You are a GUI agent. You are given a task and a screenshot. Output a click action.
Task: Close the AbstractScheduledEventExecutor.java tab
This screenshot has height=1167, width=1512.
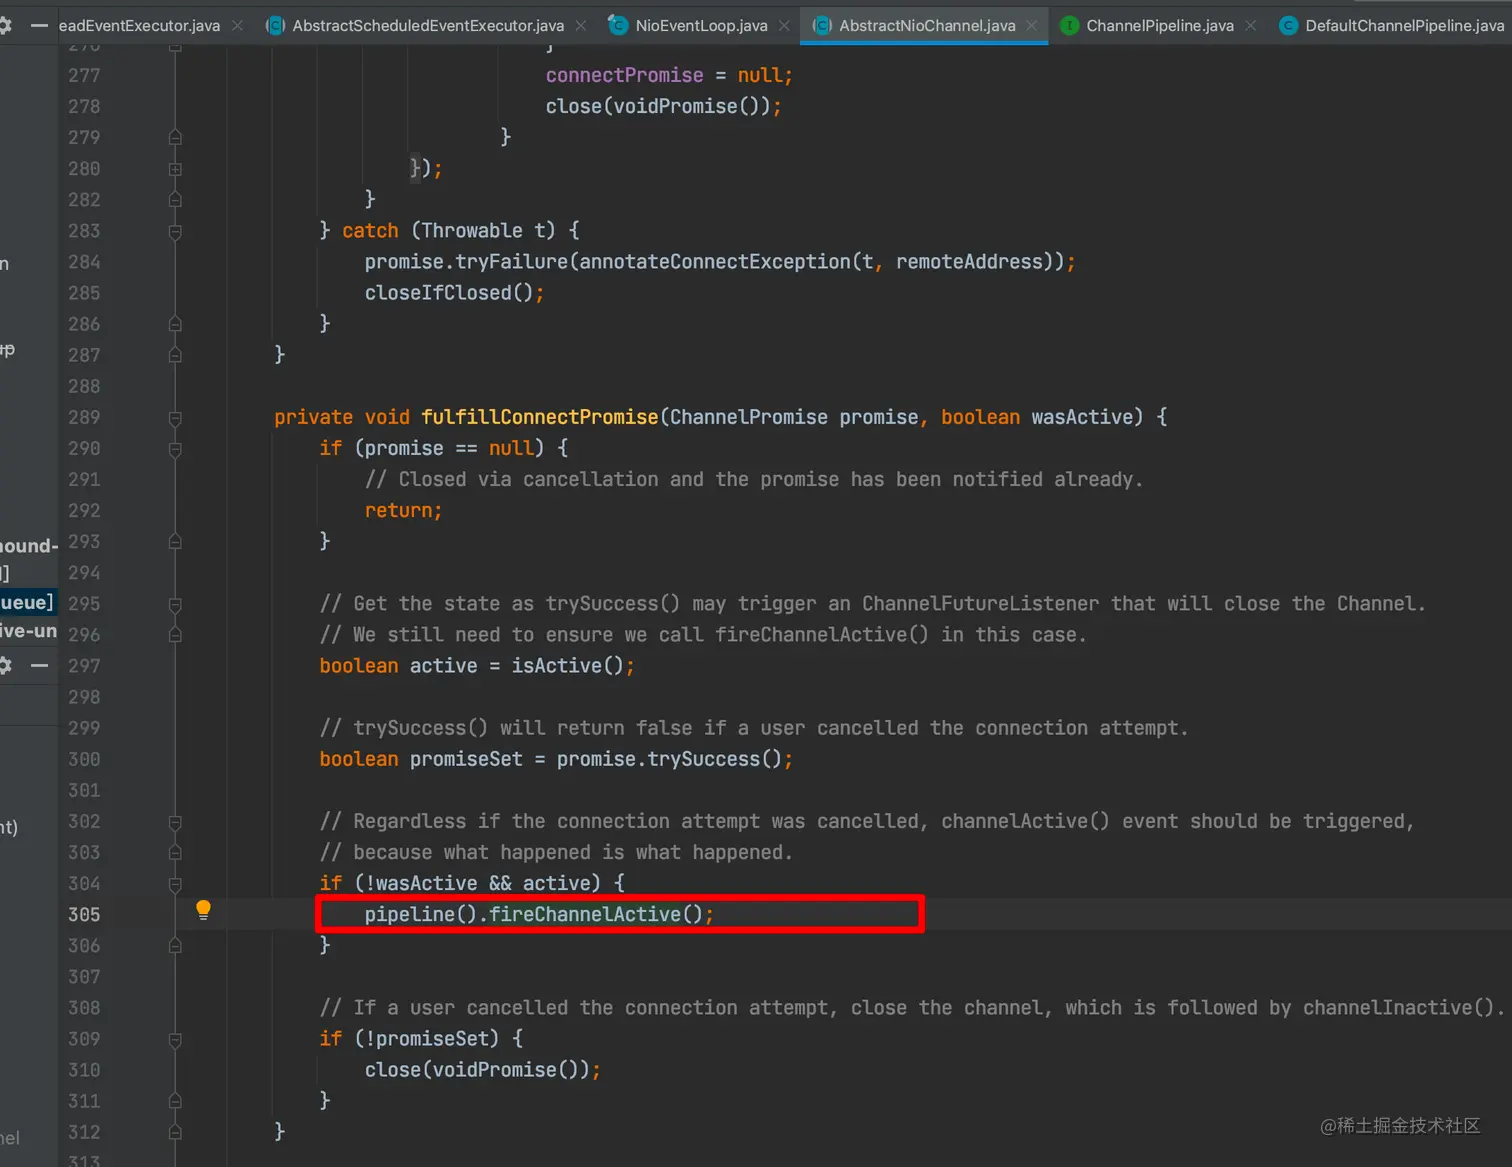coord(581,25)
